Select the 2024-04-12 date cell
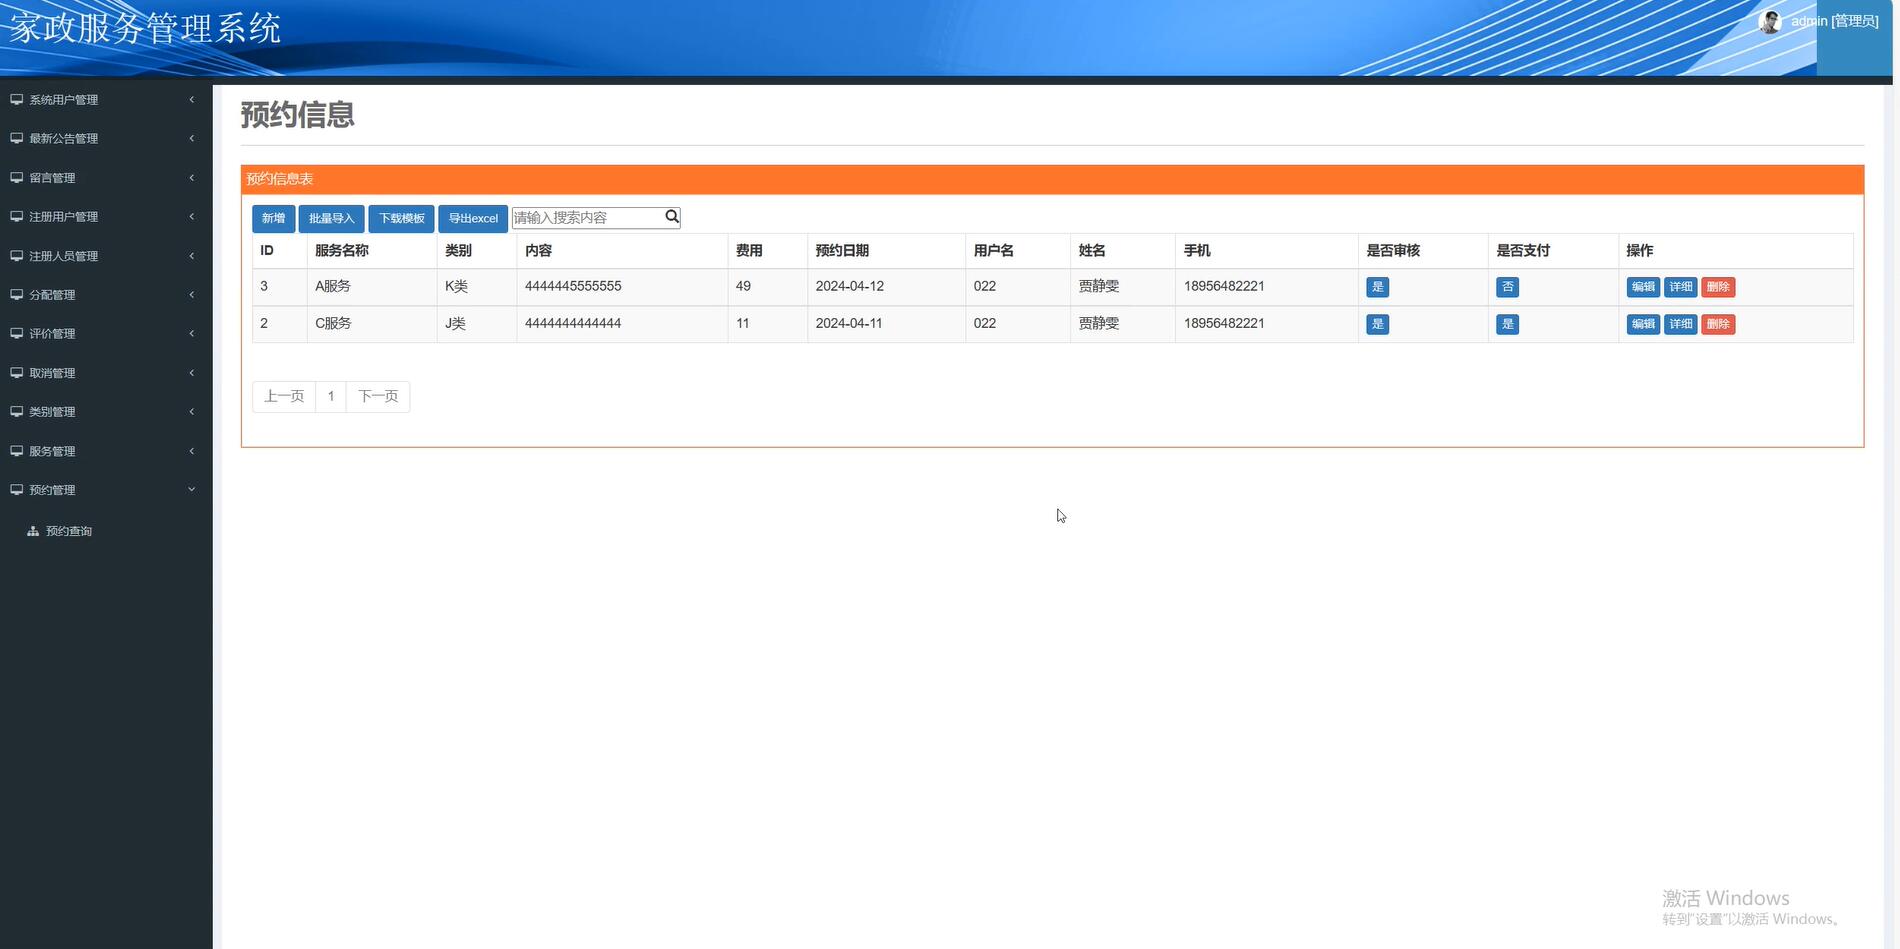 (886, 287)
